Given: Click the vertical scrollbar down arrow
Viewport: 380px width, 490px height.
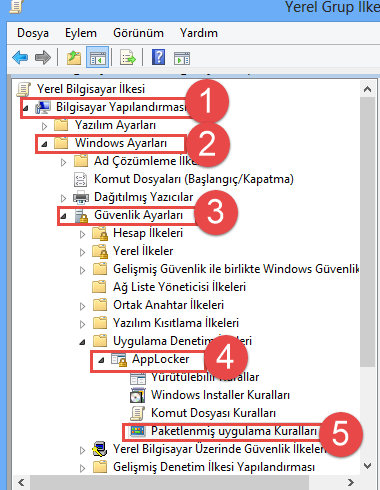Looking at the screenshot, I should 368,466.
